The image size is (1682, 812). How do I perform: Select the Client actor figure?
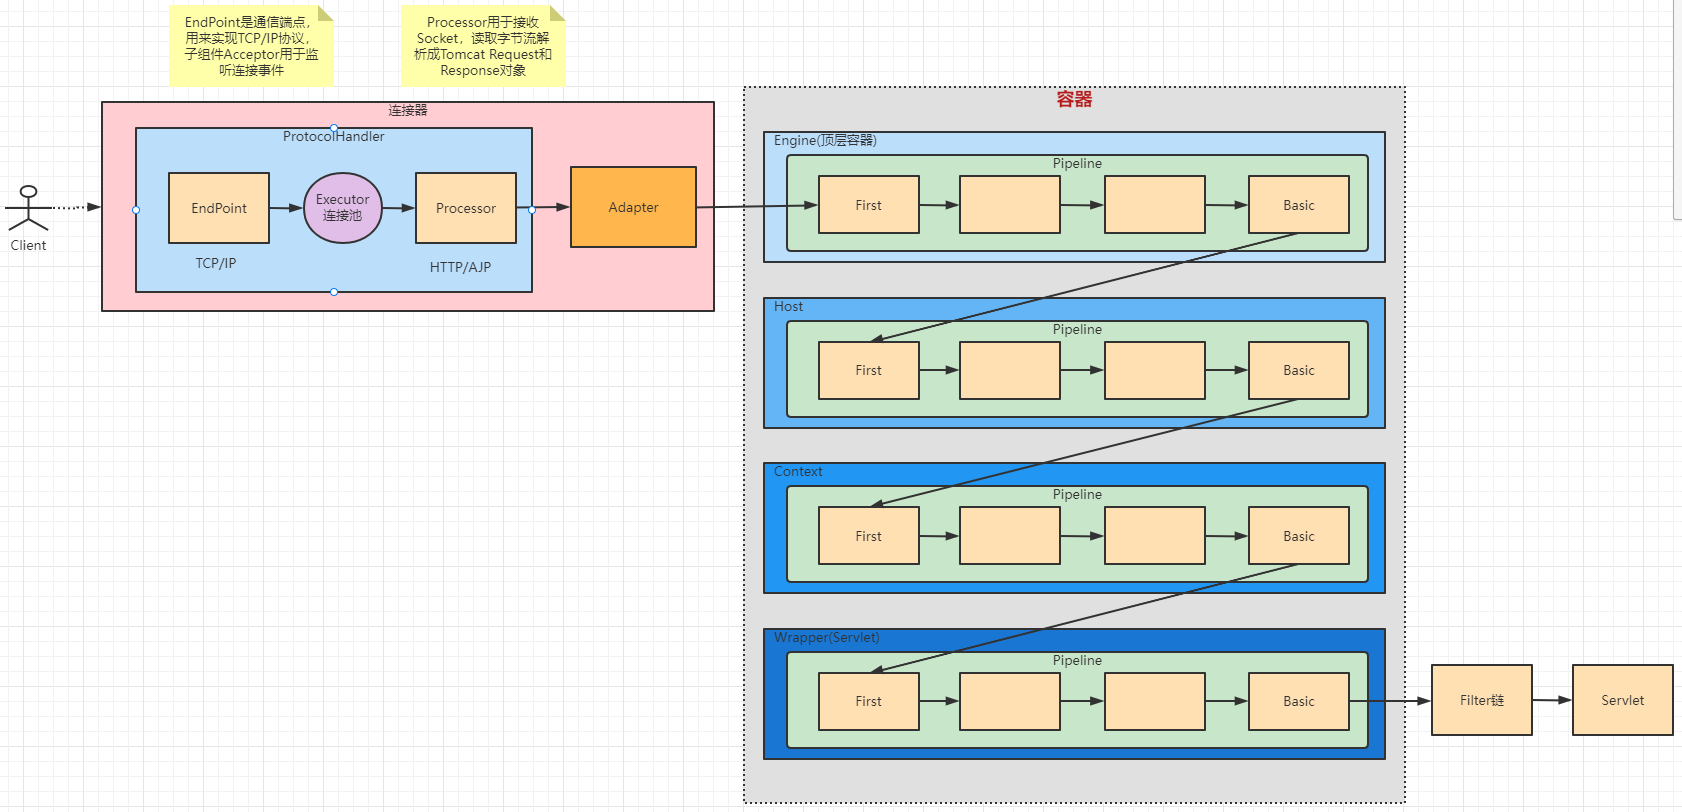click(x=28, y=208)
